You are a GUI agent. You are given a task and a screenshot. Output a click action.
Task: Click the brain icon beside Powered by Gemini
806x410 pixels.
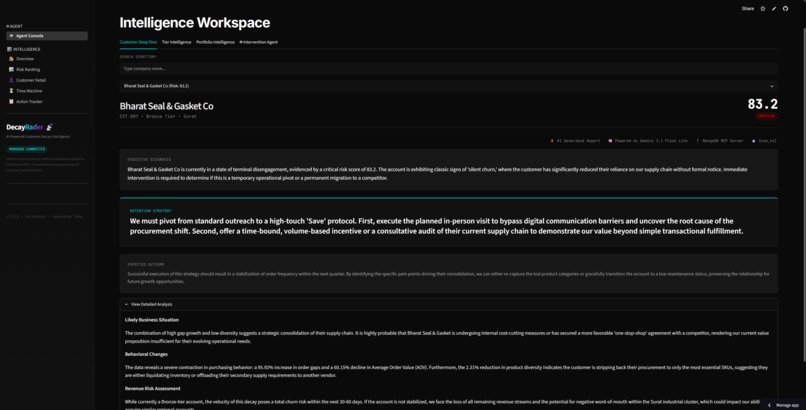pyautogui.click(x=610, y=141)
